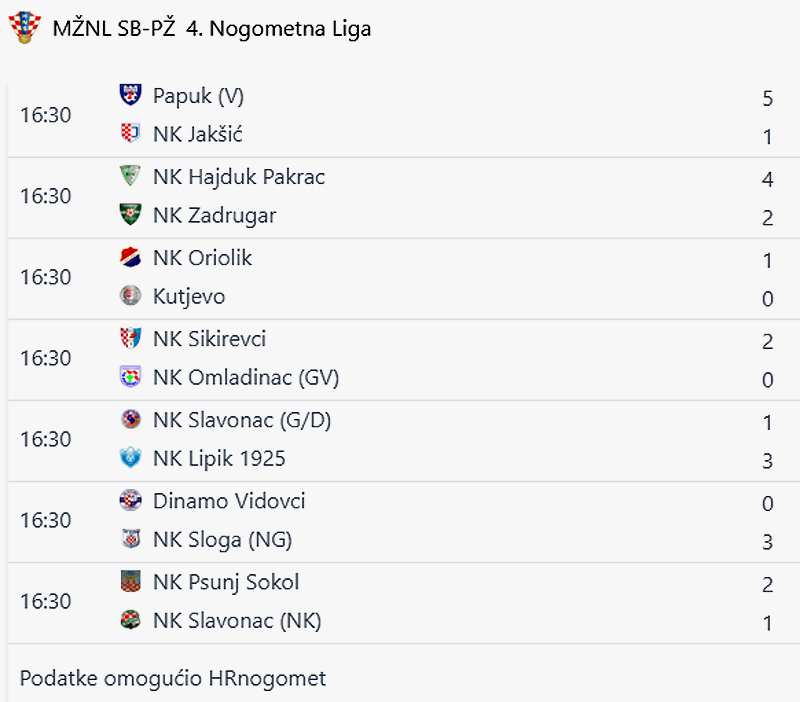Click NK Hajduk Pakrac's score of 4
The image size is (800, 702).
coord(767,180)
